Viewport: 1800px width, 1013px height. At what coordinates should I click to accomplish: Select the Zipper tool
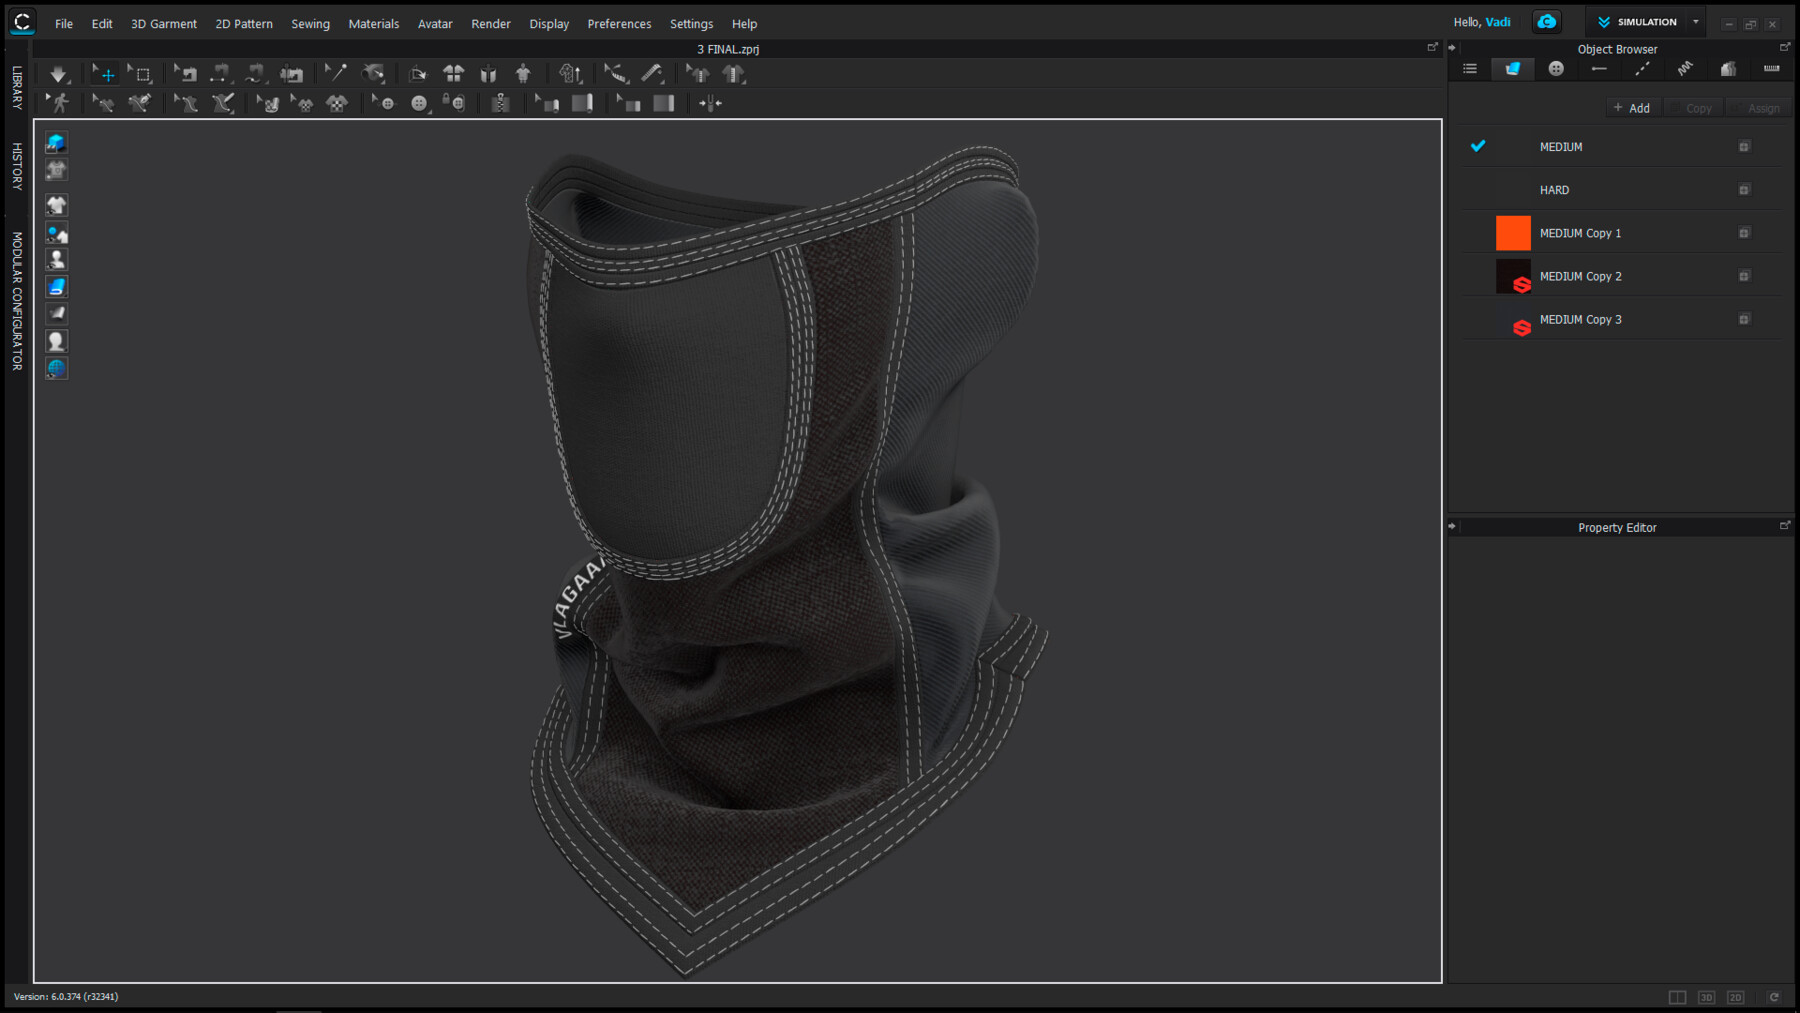tap(501, 103)
